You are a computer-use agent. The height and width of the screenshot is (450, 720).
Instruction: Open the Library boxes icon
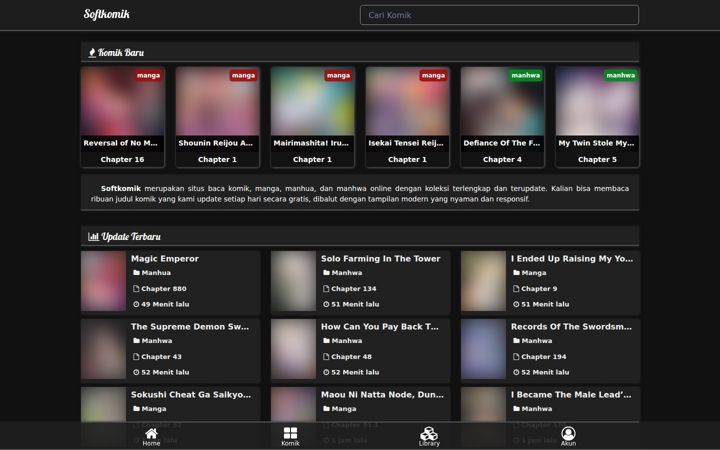tap(429, 433)
